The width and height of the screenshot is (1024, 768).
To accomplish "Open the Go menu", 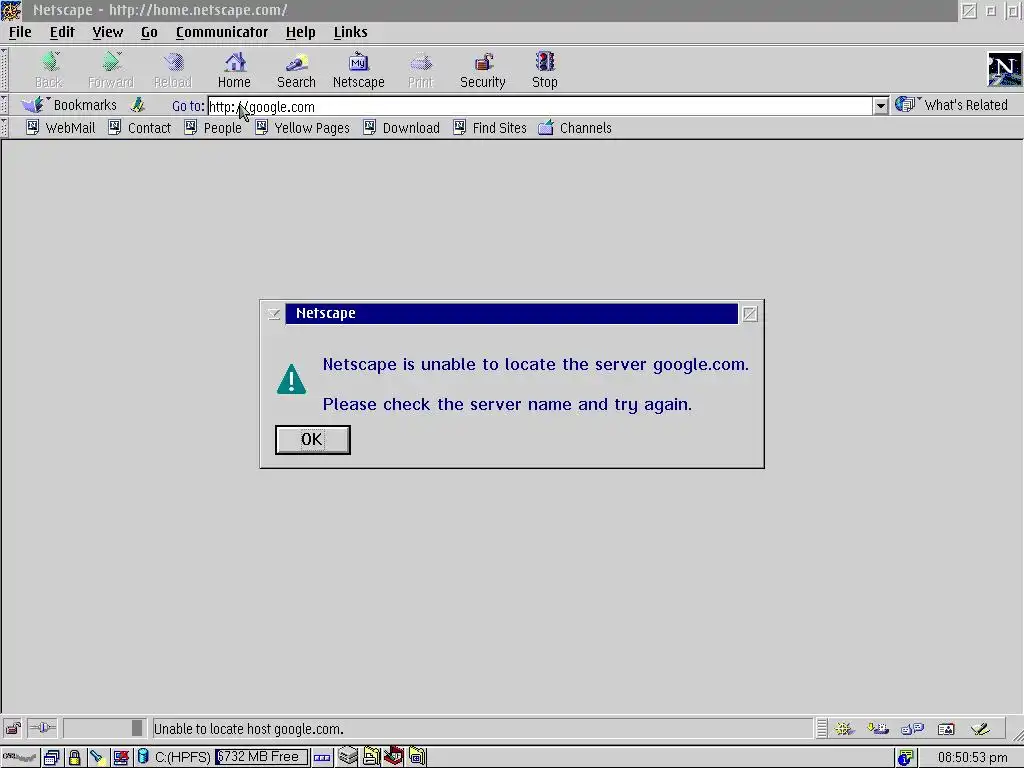I will tap(149, 32).
